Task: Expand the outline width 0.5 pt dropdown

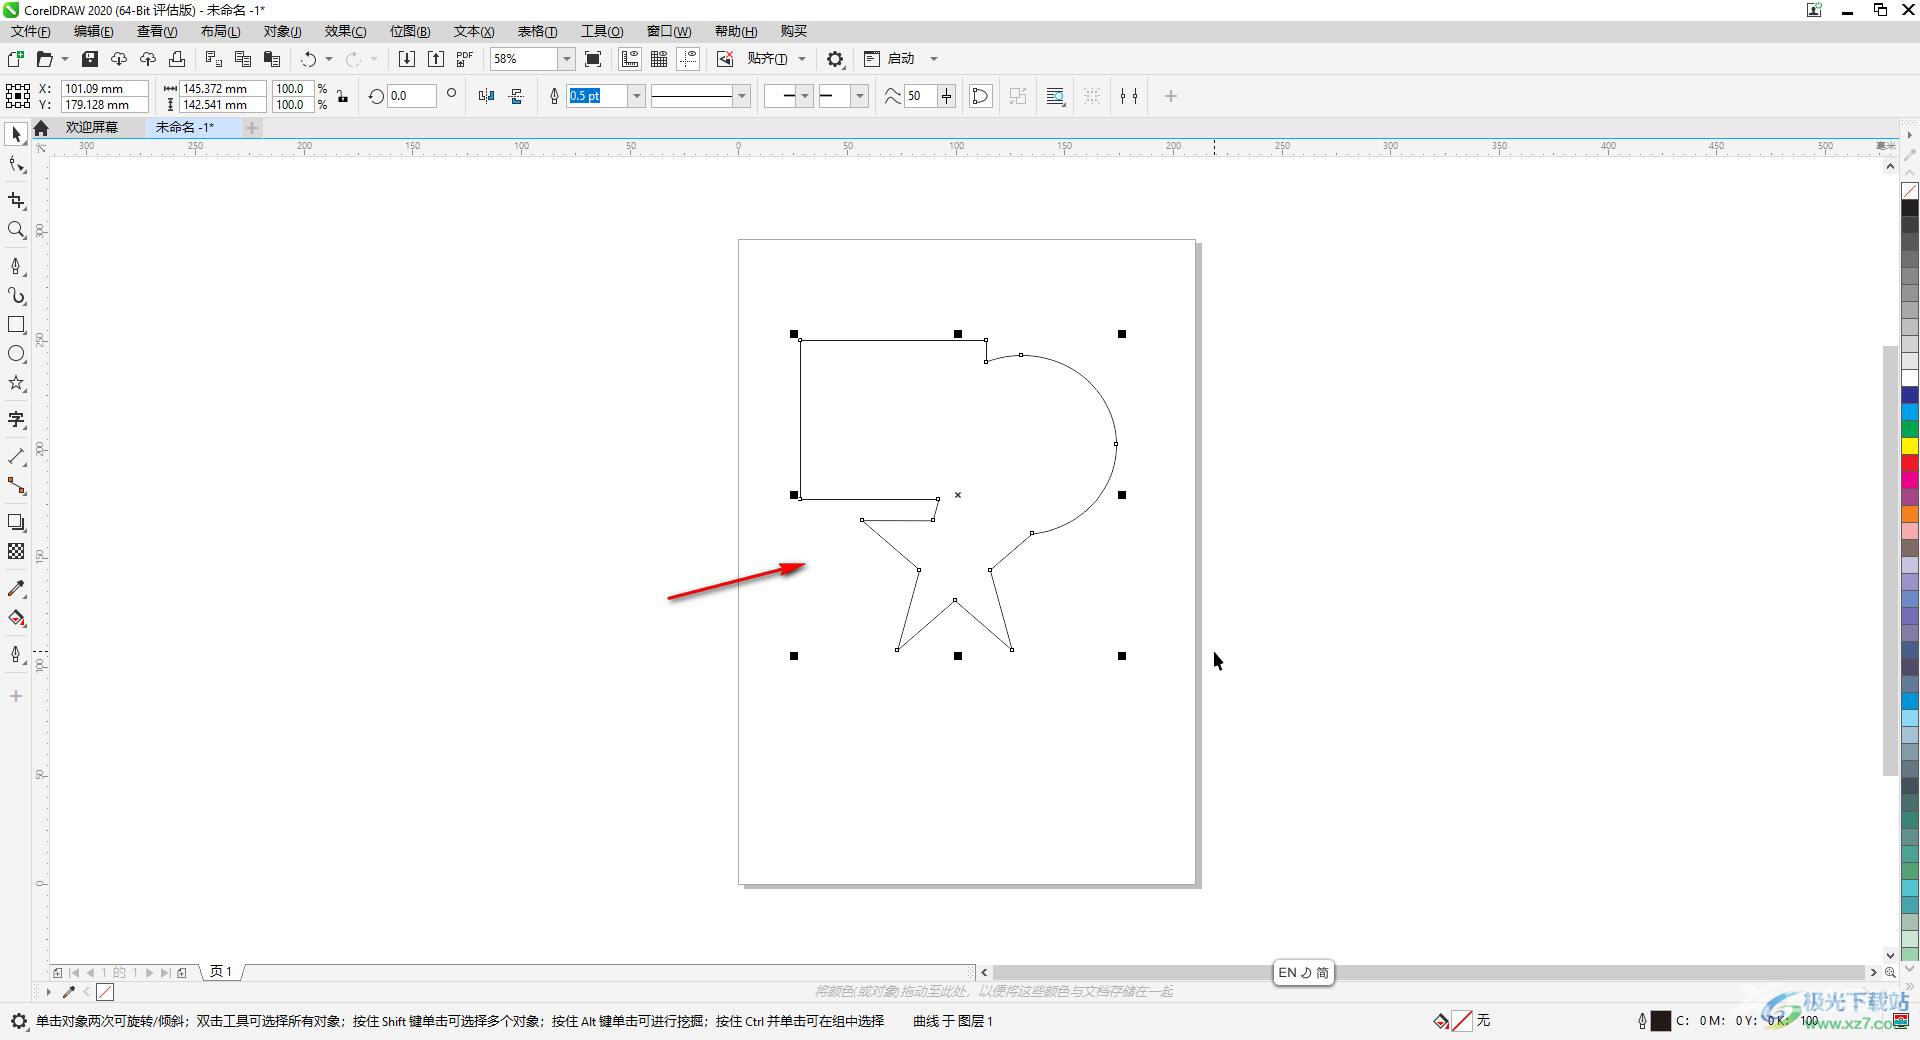Action: (x=636, y=96)
